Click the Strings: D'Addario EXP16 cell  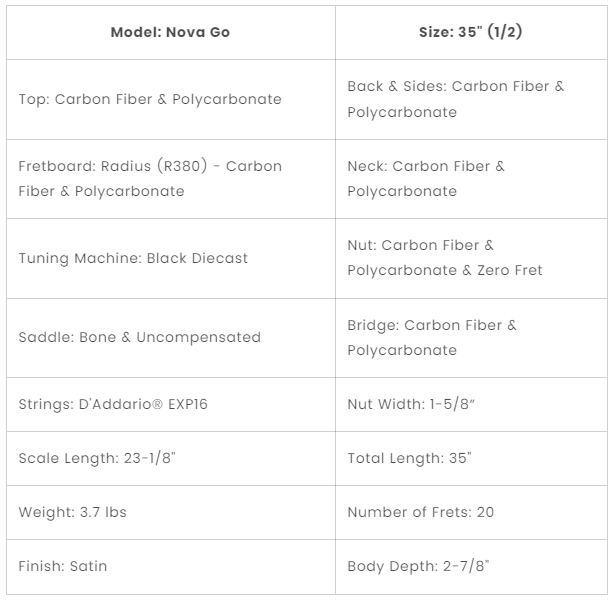pyautogui.click(x=171, y=404)
